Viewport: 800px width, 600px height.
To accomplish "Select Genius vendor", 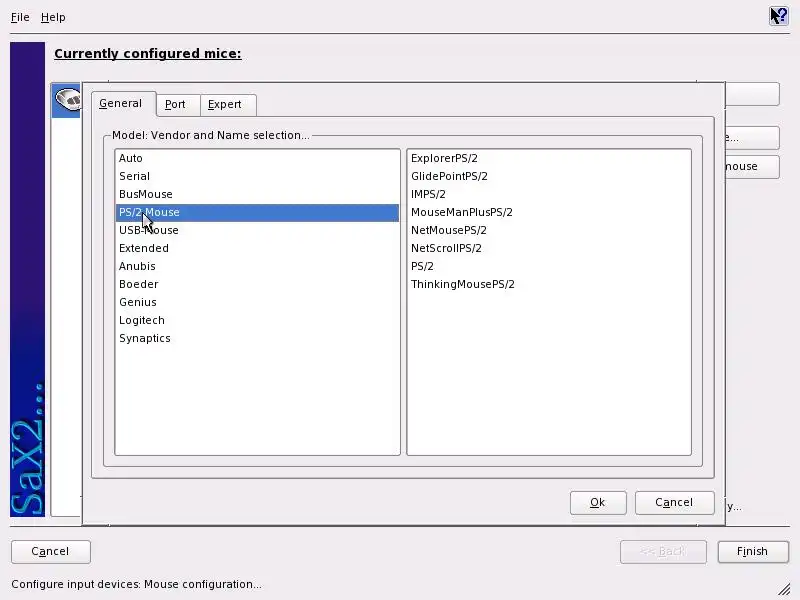I will tap(257, 303).
